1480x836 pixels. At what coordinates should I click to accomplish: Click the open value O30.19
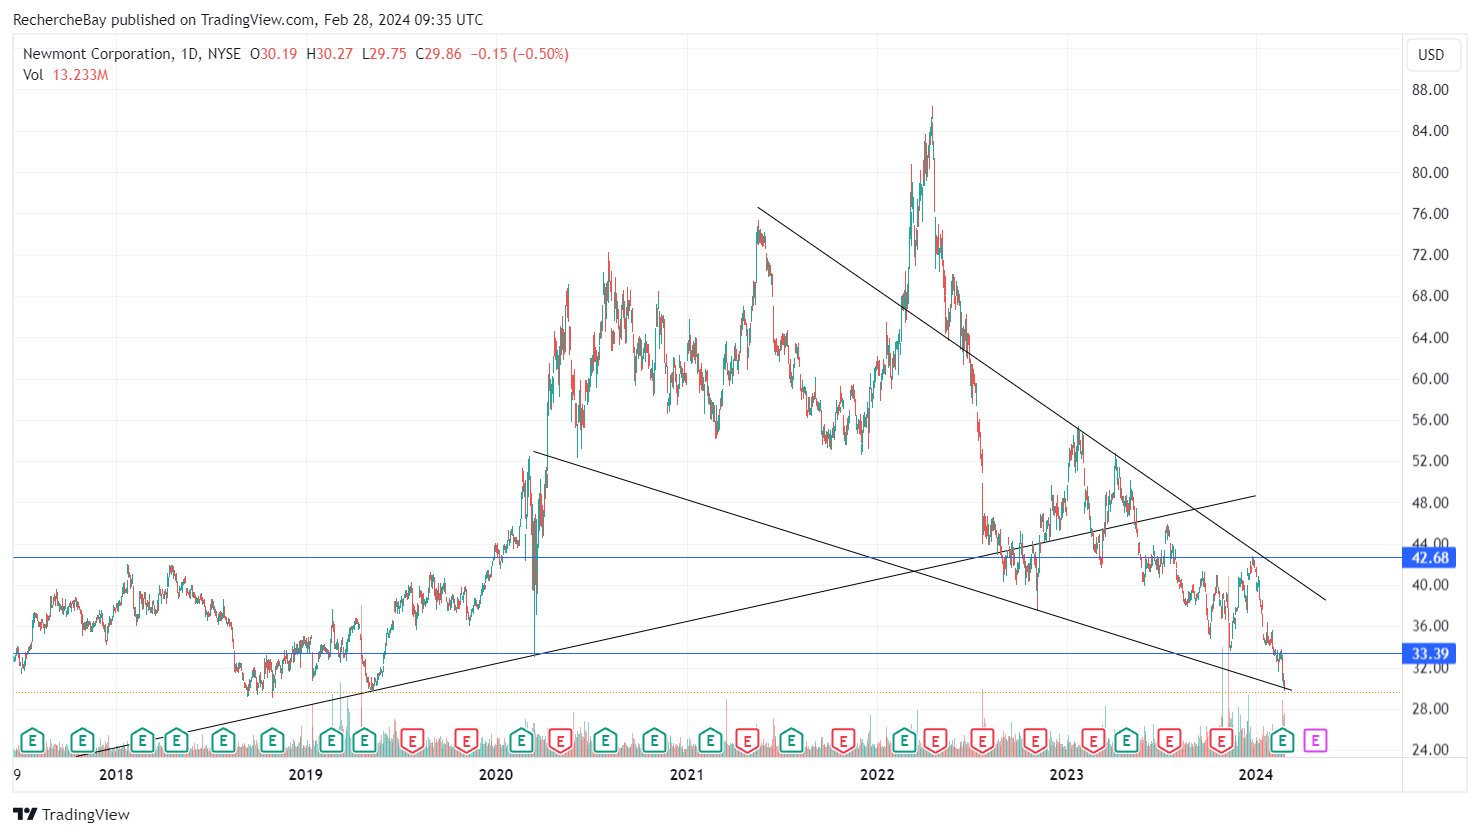coord(273,54)
